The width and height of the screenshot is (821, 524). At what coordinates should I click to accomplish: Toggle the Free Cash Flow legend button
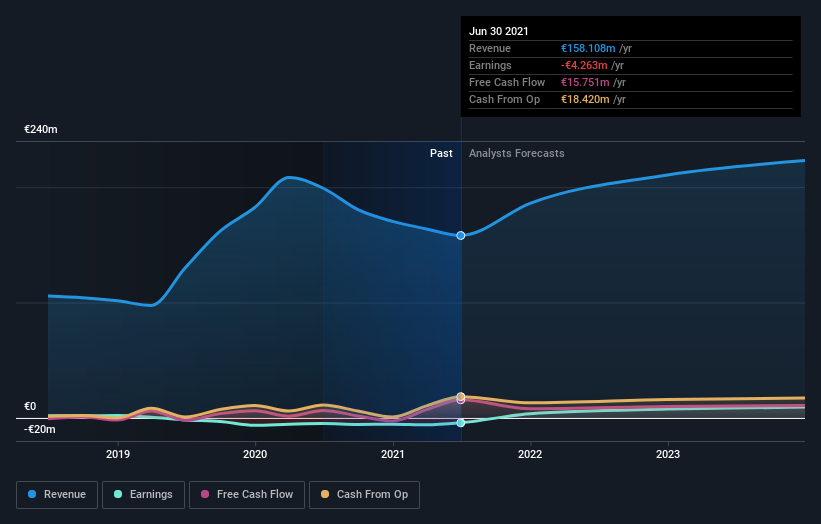(247, 495)
